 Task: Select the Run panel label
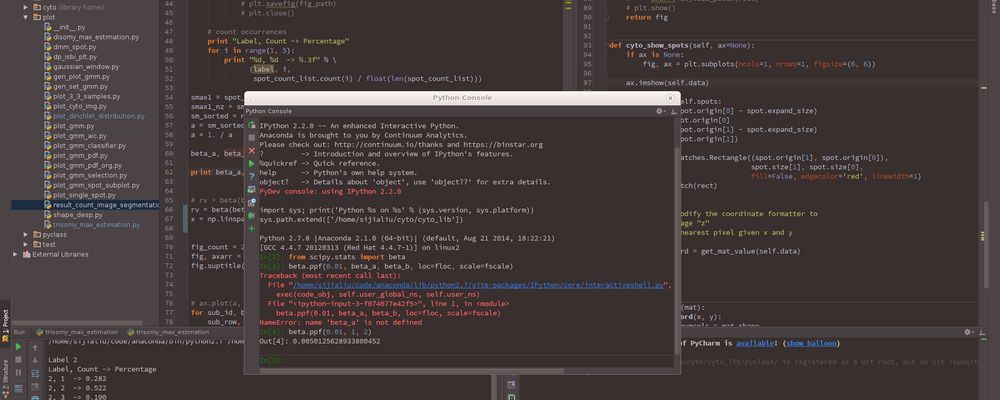pos(20,332)
